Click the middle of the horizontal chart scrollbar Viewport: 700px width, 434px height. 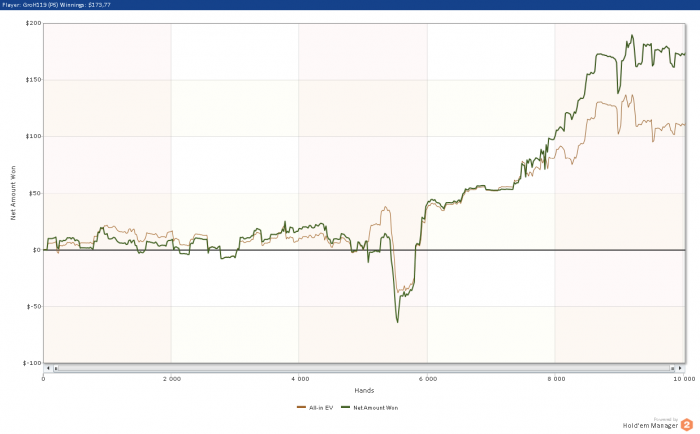click(364, 368)
